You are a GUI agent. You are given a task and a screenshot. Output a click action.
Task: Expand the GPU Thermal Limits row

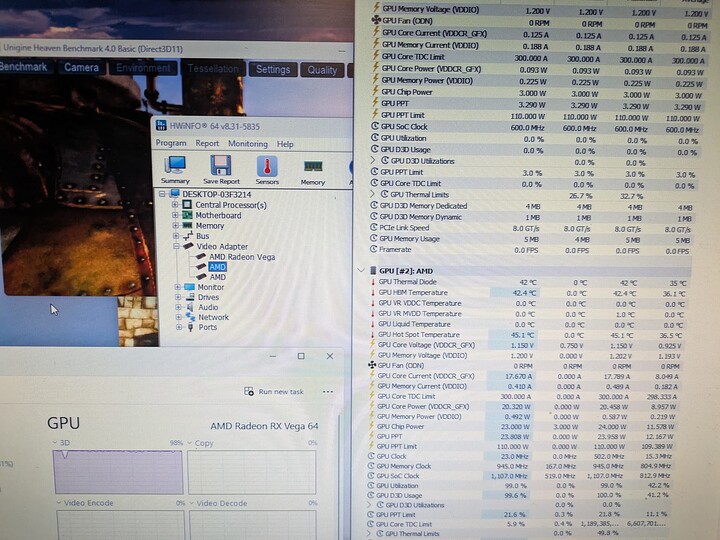[x=373, y=195]
